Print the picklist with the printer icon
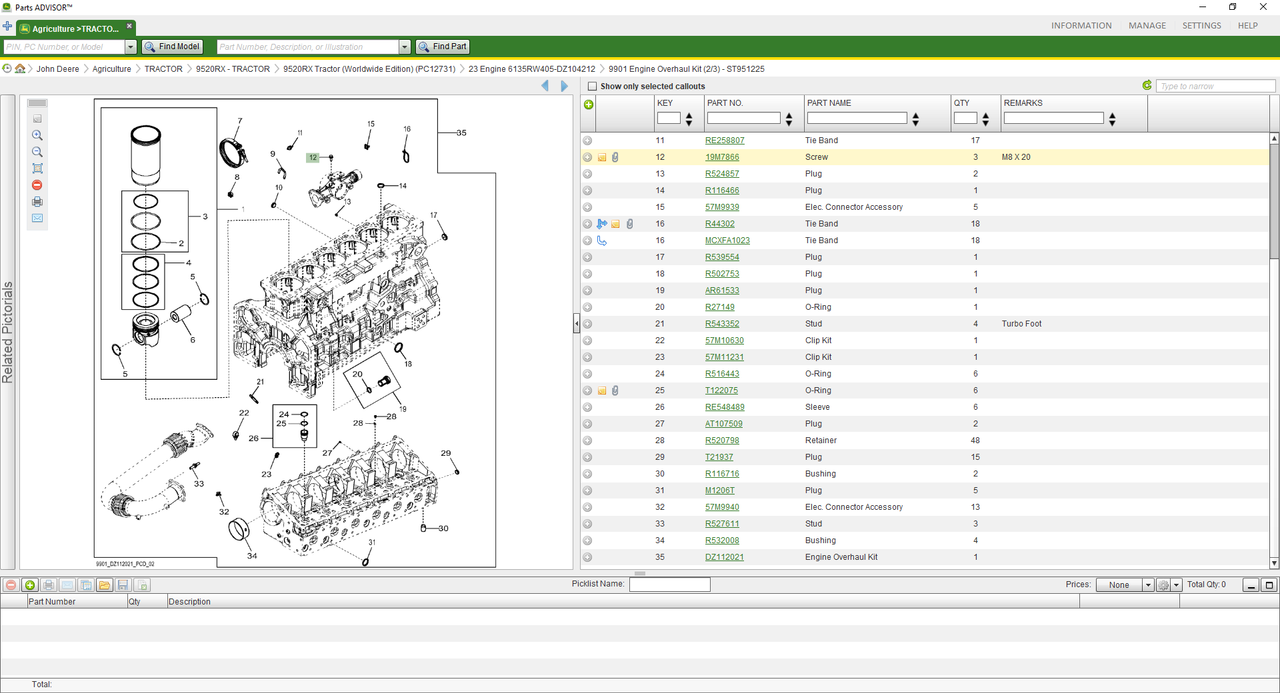Screen dimensions: 1280x693 pos(48,585)
